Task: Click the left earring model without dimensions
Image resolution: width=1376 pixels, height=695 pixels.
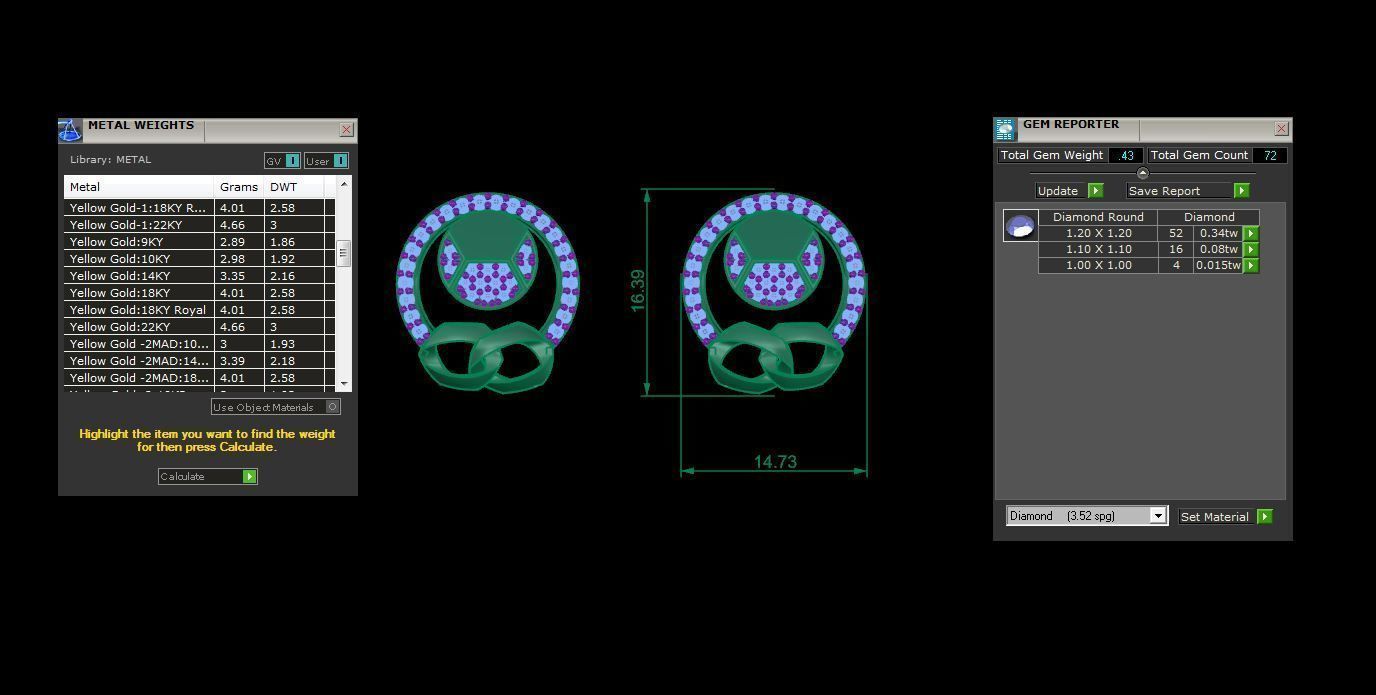Action: tap(488, 291)
